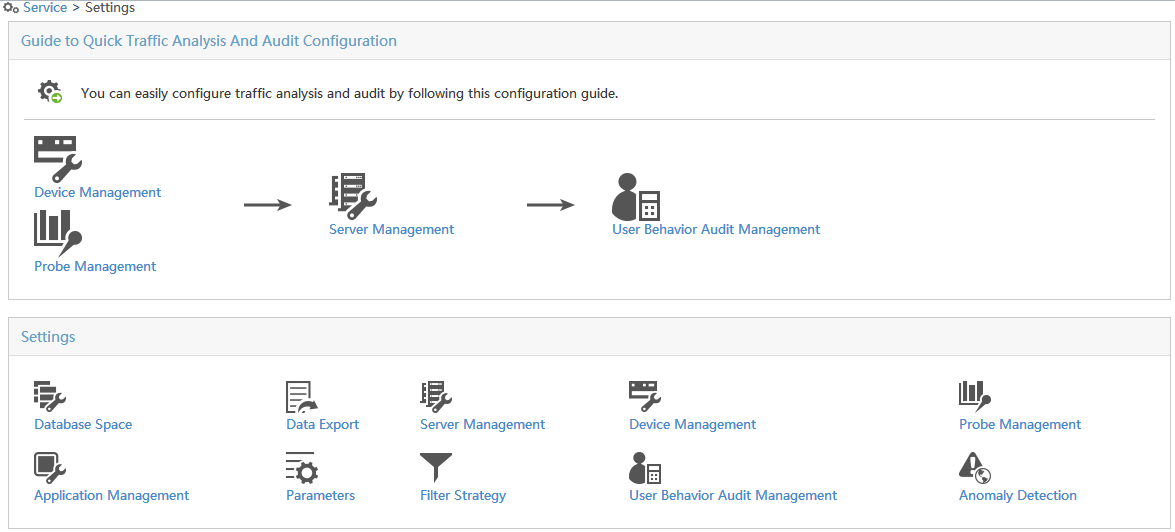Open the User Behavior Audit Management icon in guide
This screenshot has width=1175, height=532.
[x=636, y=196]
